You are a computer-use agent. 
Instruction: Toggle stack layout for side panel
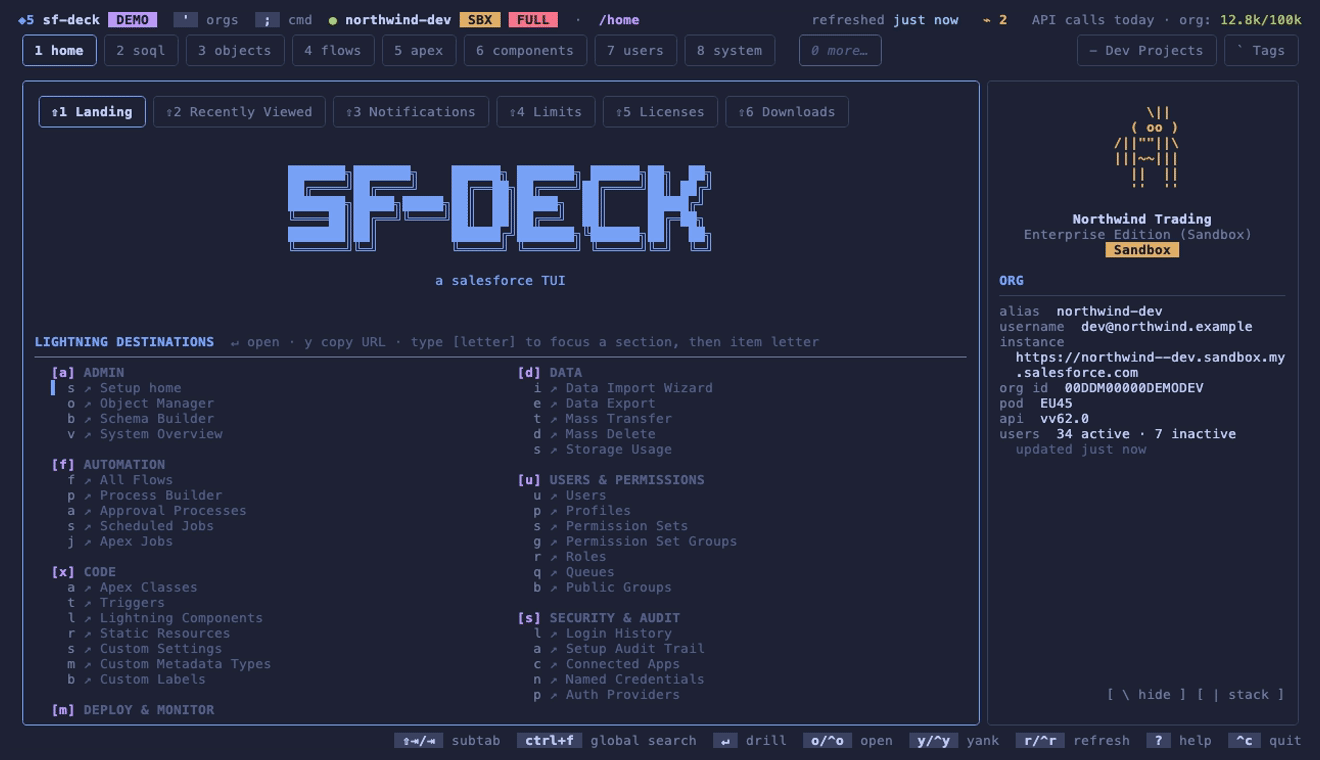point(1241,695)
